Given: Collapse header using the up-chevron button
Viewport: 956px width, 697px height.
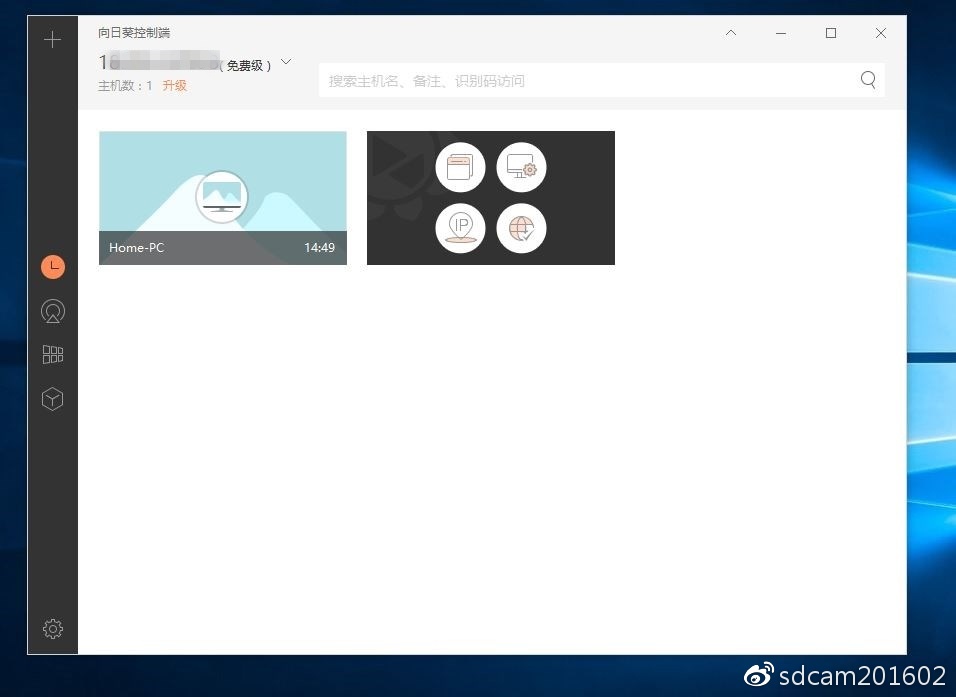Looking at the screenshot, I should (x=731, y=33).
